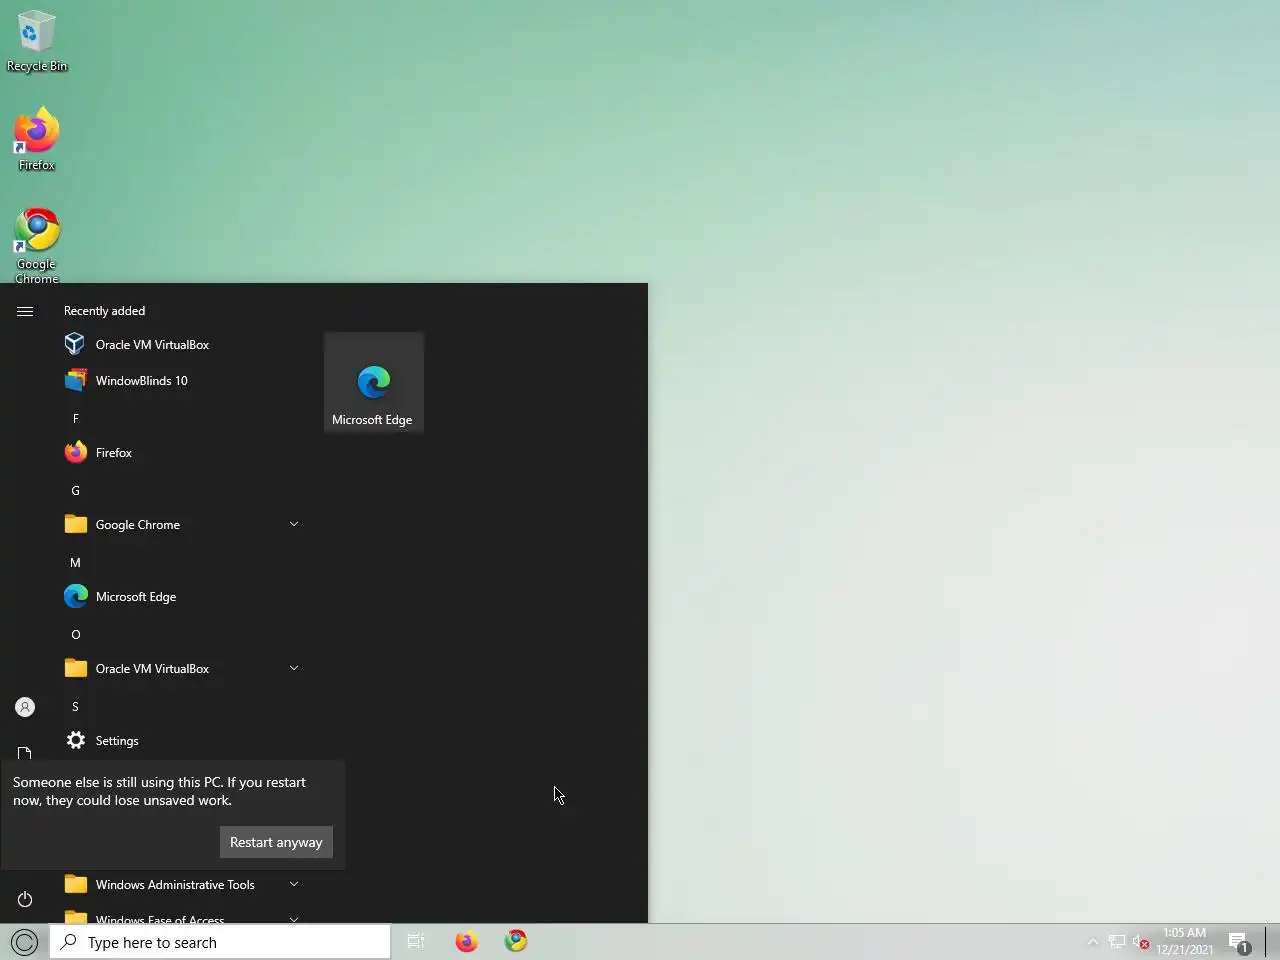The image size is (1280, 960).
Task: Open Task View on the taskbar
Action: point(416,941)
